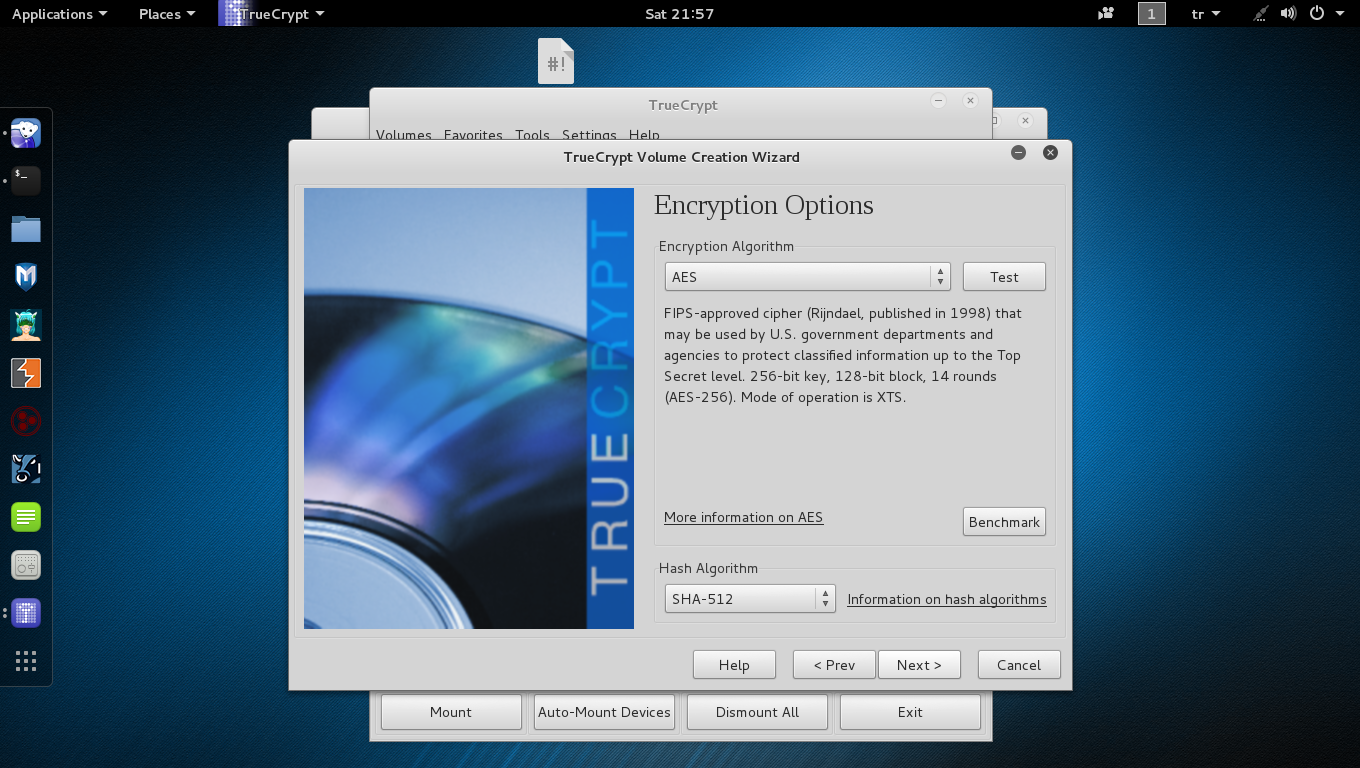
Task: Open the script file icon on desktop
Action: [556, 61]
